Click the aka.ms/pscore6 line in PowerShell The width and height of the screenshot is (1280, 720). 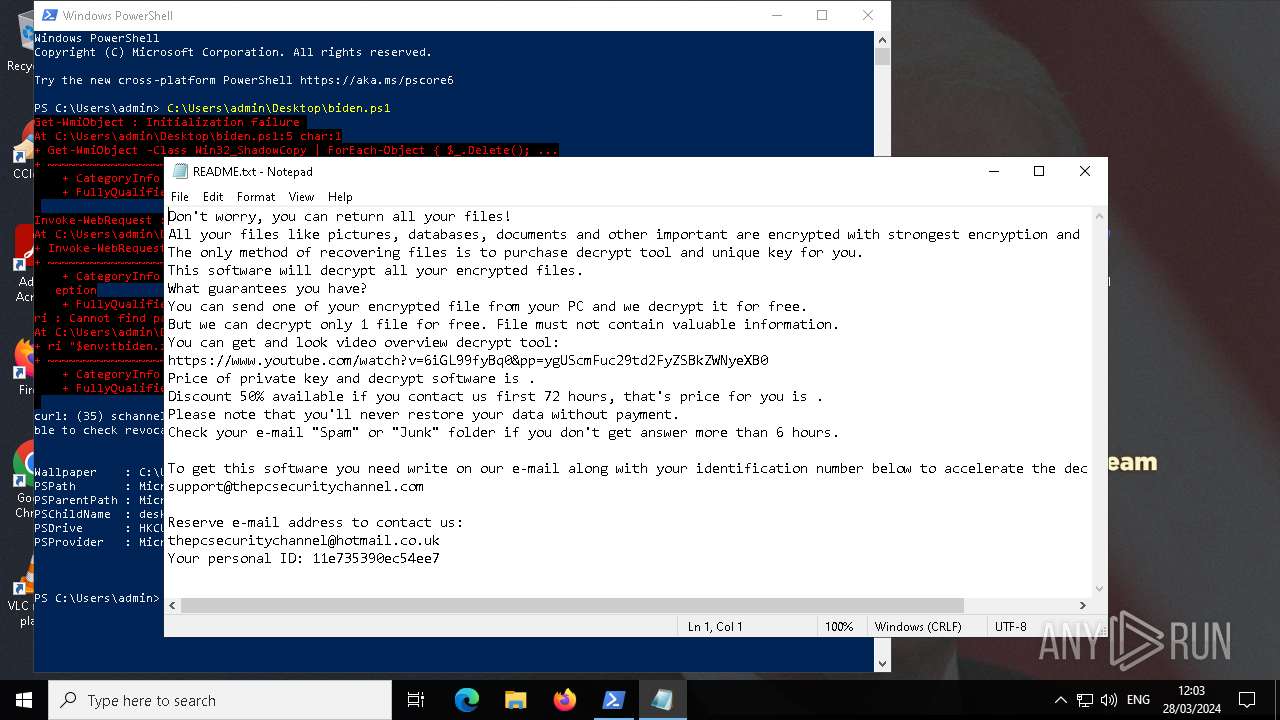click(x=244, y=80)
